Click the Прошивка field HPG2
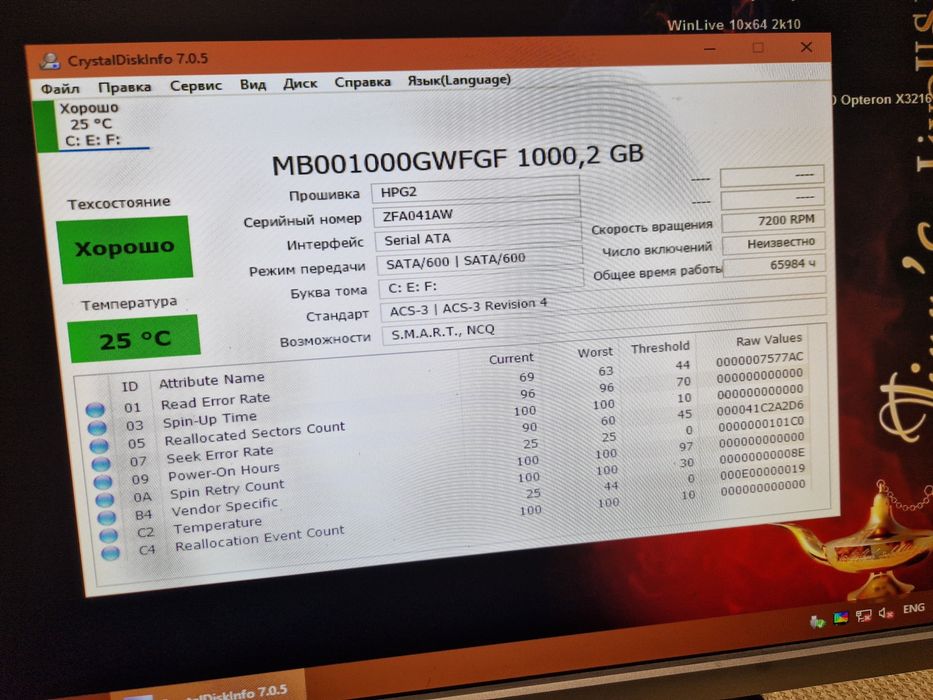The width and height of the screenshot is (933, 700). pos(475,189)
